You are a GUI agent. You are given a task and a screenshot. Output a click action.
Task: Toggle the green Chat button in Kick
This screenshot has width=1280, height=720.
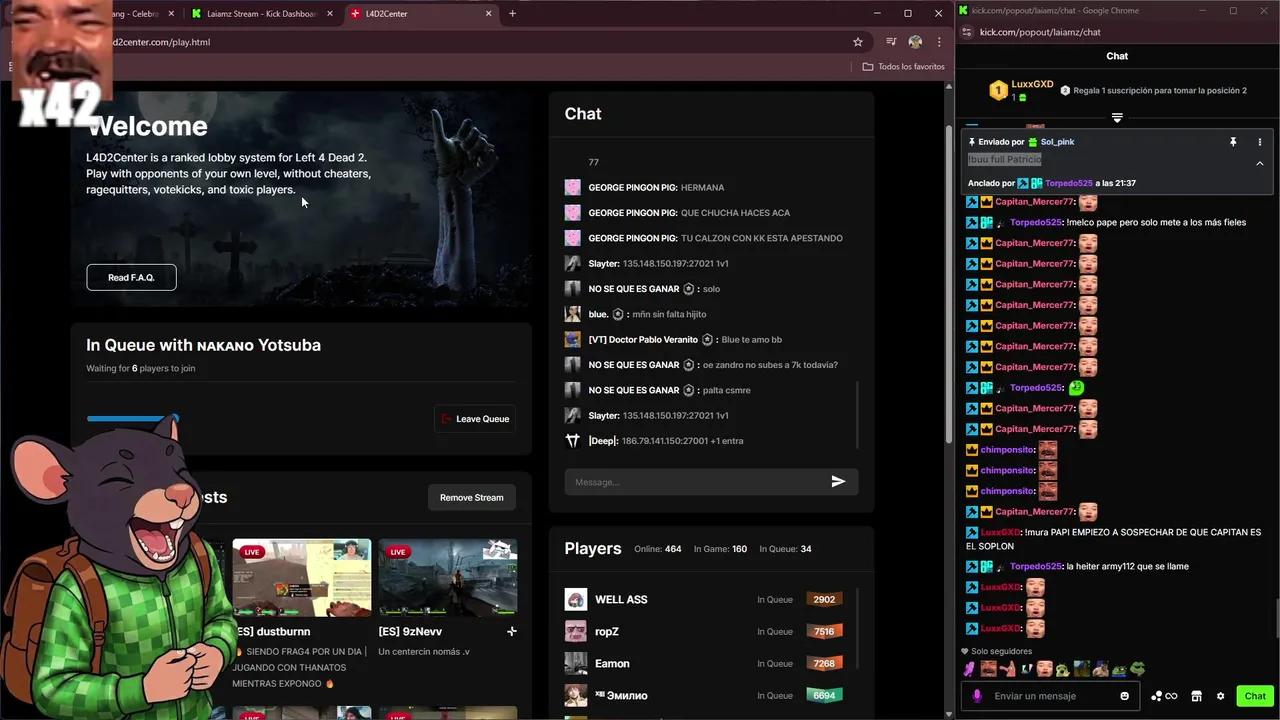[1255, 695]
